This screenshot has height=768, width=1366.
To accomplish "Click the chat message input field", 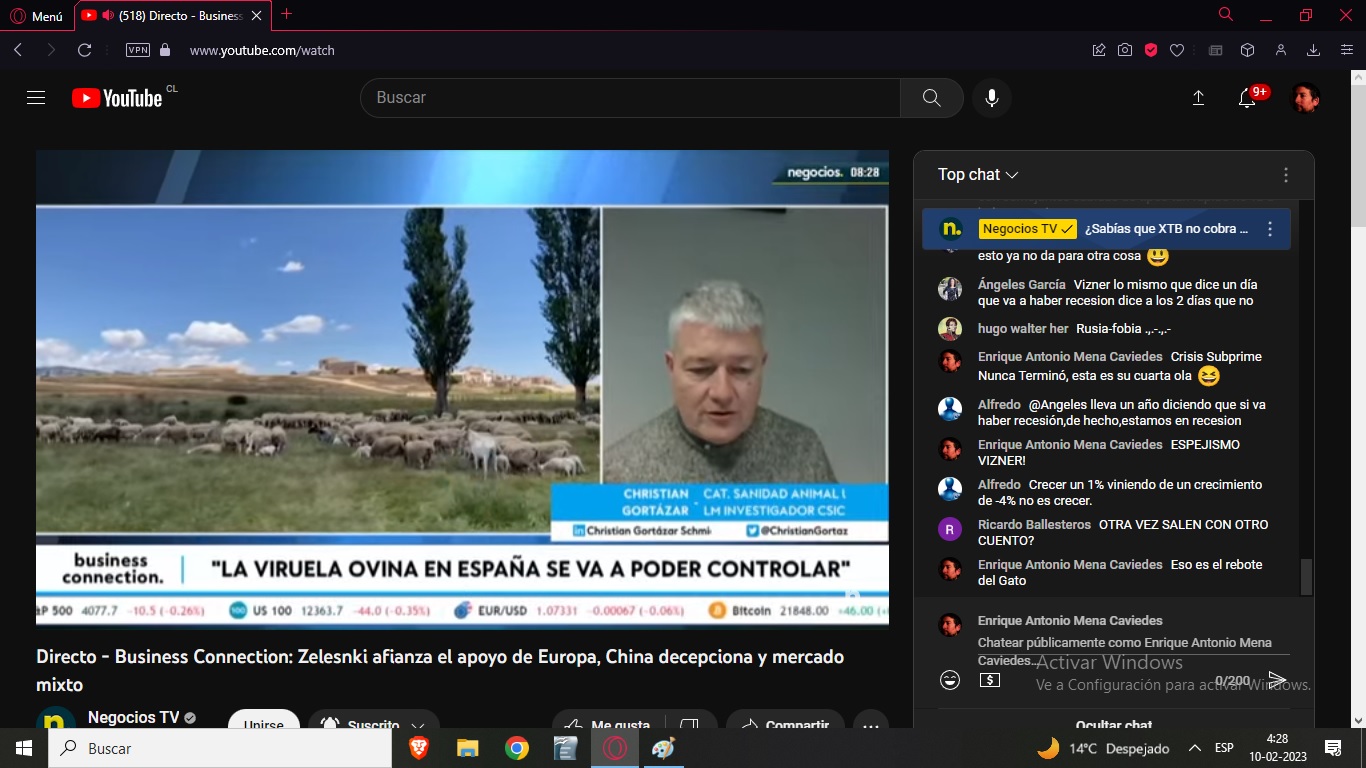I will coord(1133,651).
